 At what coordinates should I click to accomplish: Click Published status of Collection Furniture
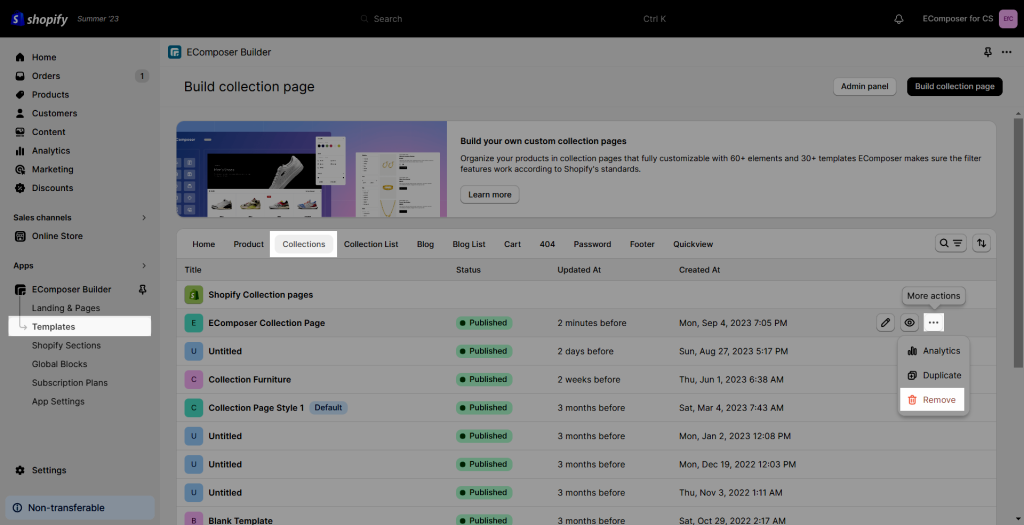(484, 379)
